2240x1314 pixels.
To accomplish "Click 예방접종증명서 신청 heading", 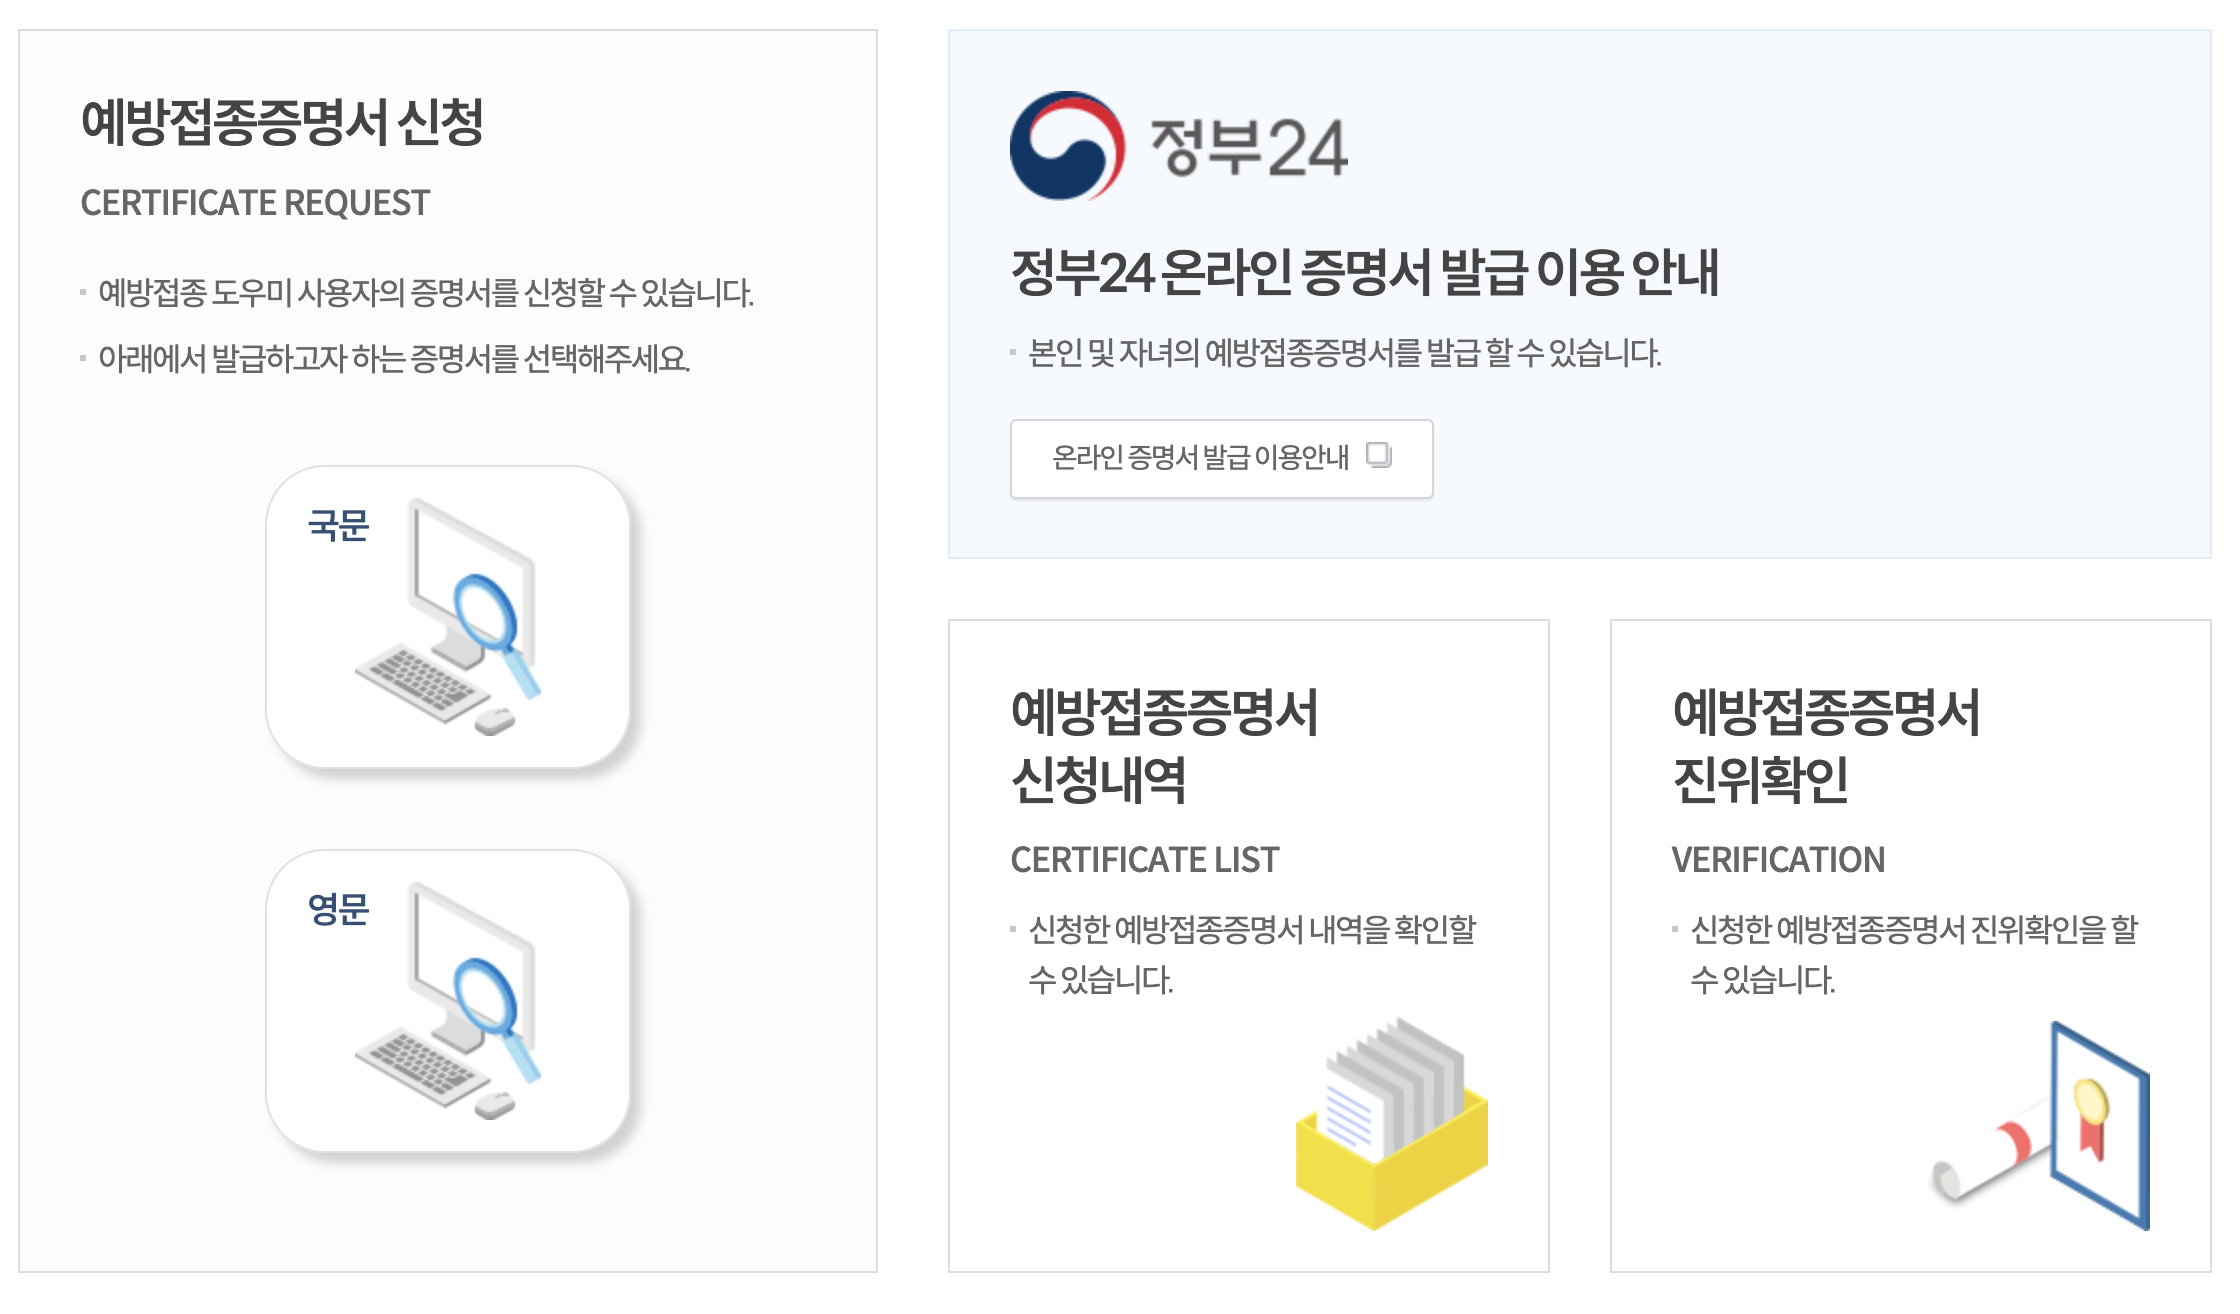I will tap(282, 122).
